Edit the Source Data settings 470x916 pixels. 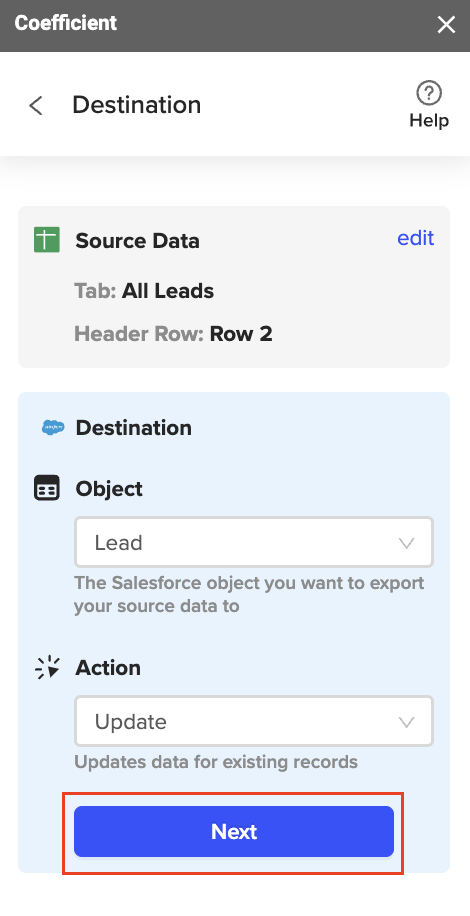[416, 238]
